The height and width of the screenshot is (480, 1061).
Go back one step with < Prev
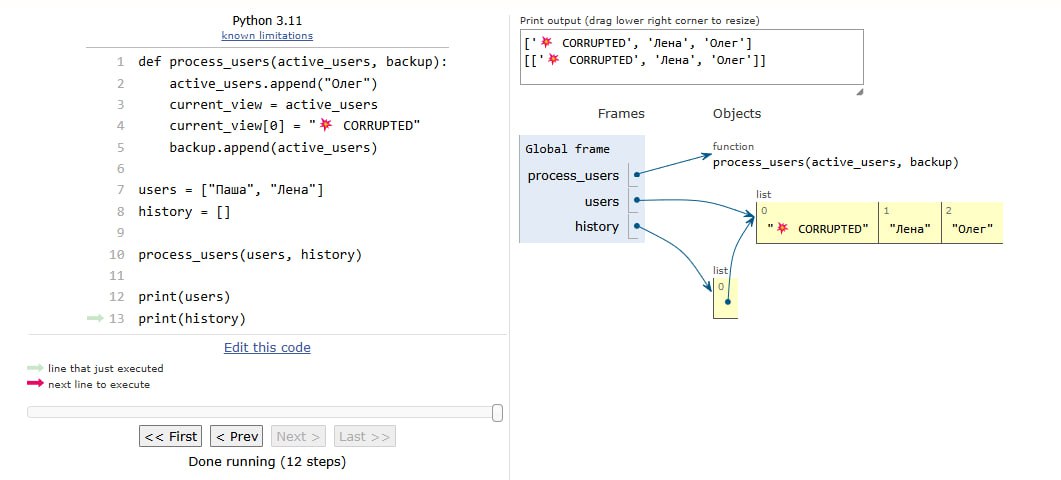237,437
